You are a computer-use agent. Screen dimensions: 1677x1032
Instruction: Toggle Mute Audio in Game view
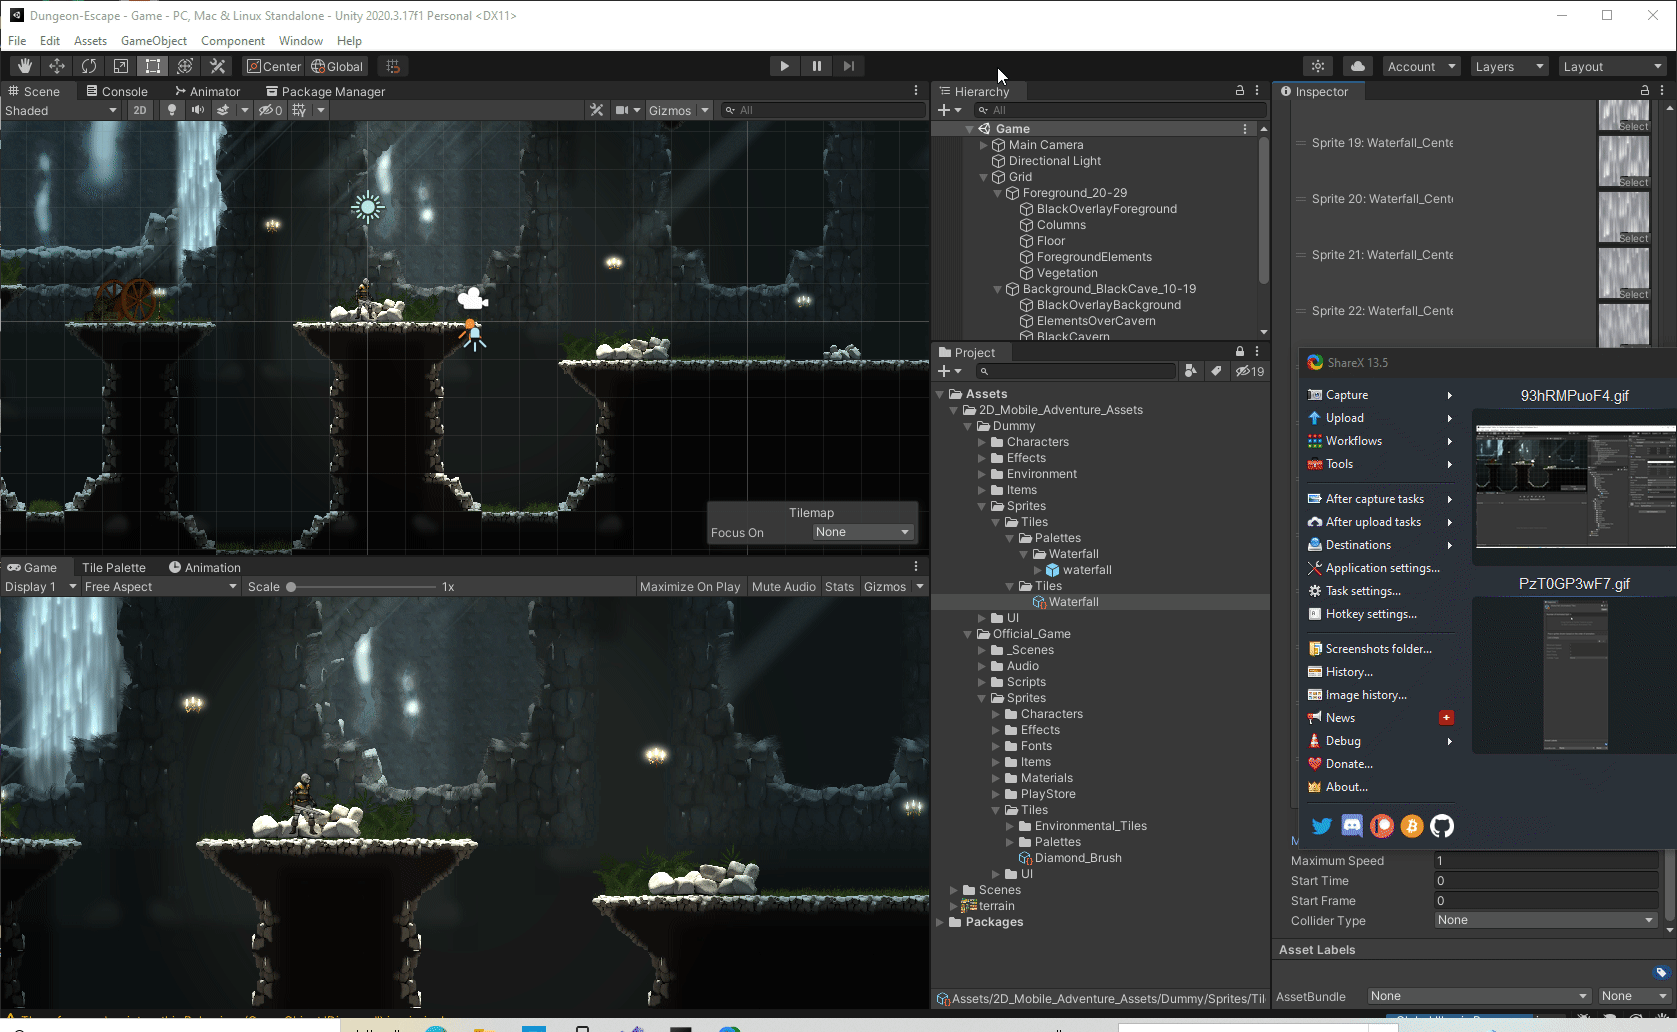point(784,587)
